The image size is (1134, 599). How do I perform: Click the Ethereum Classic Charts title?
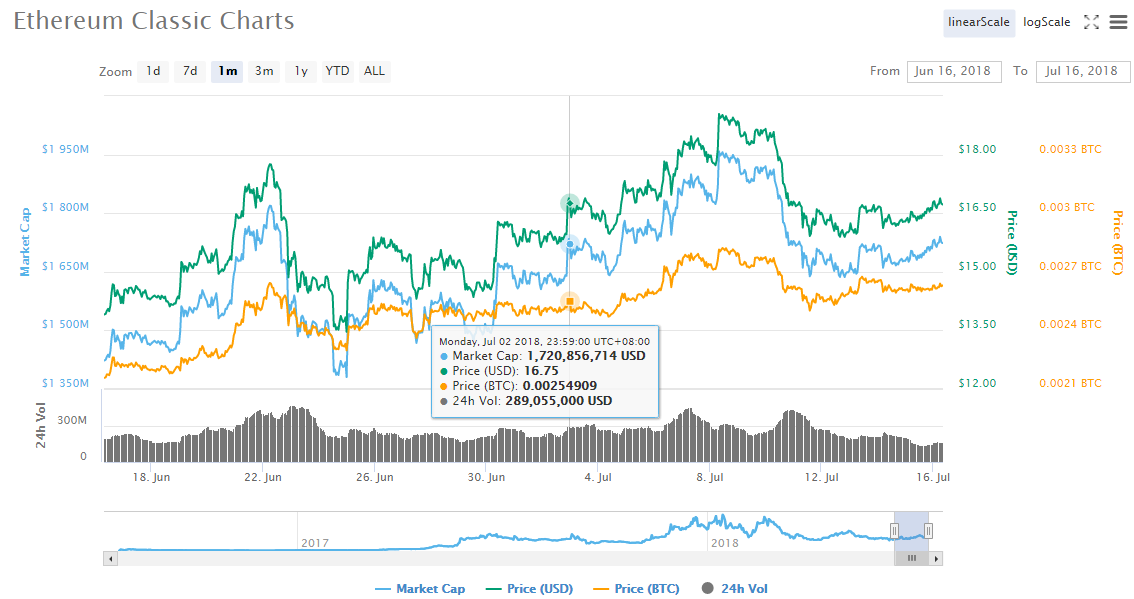click(154, 21)
